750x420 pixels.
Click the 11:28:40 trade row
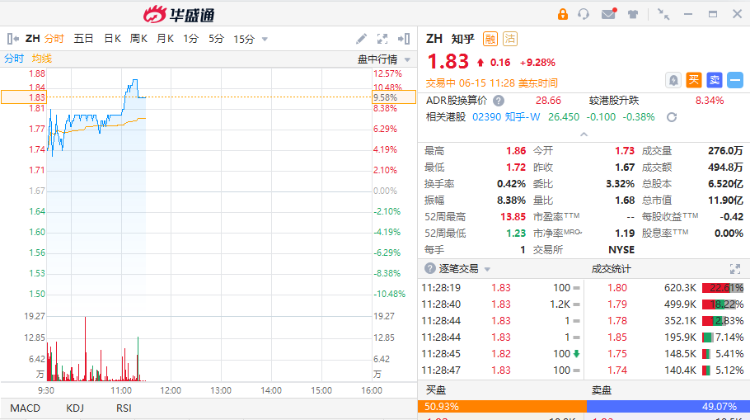click(x=501, y=304)
